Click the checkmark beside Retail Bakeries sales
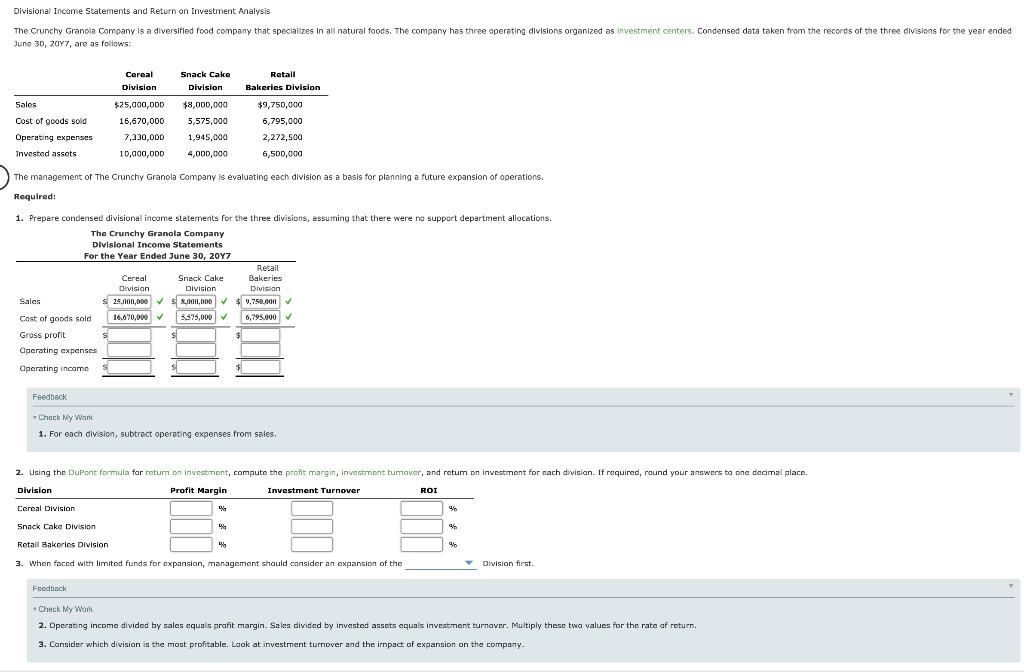The image size is (1024, 672). point(288,301)
